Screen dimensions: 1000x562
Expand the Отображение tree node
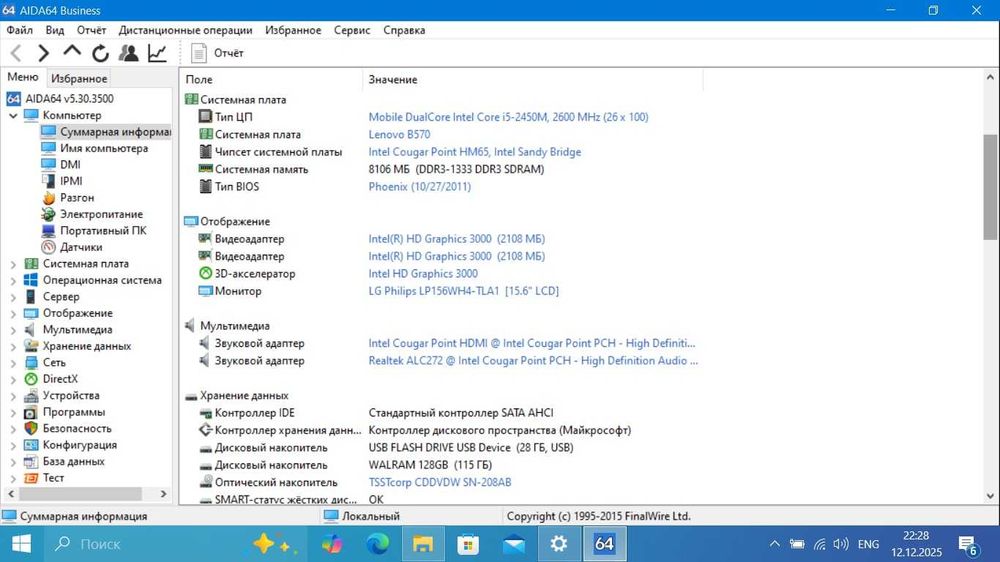13,313
